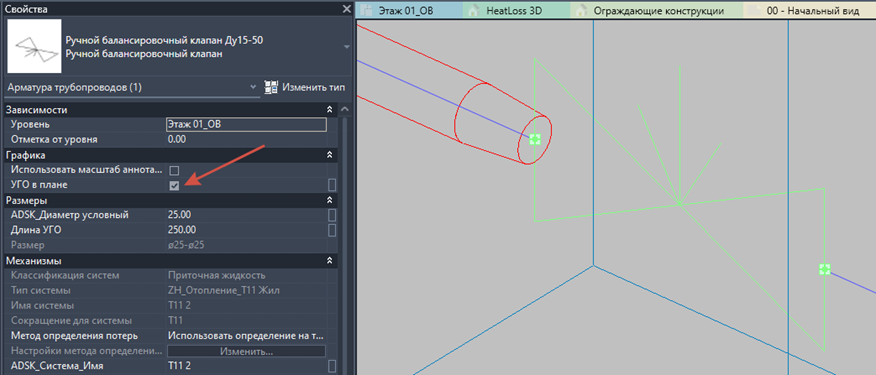This screenshot has width=876, height=375.
Task: Select the Классификация систем value Приточная жидкость
Action: (x=216, y=276)
